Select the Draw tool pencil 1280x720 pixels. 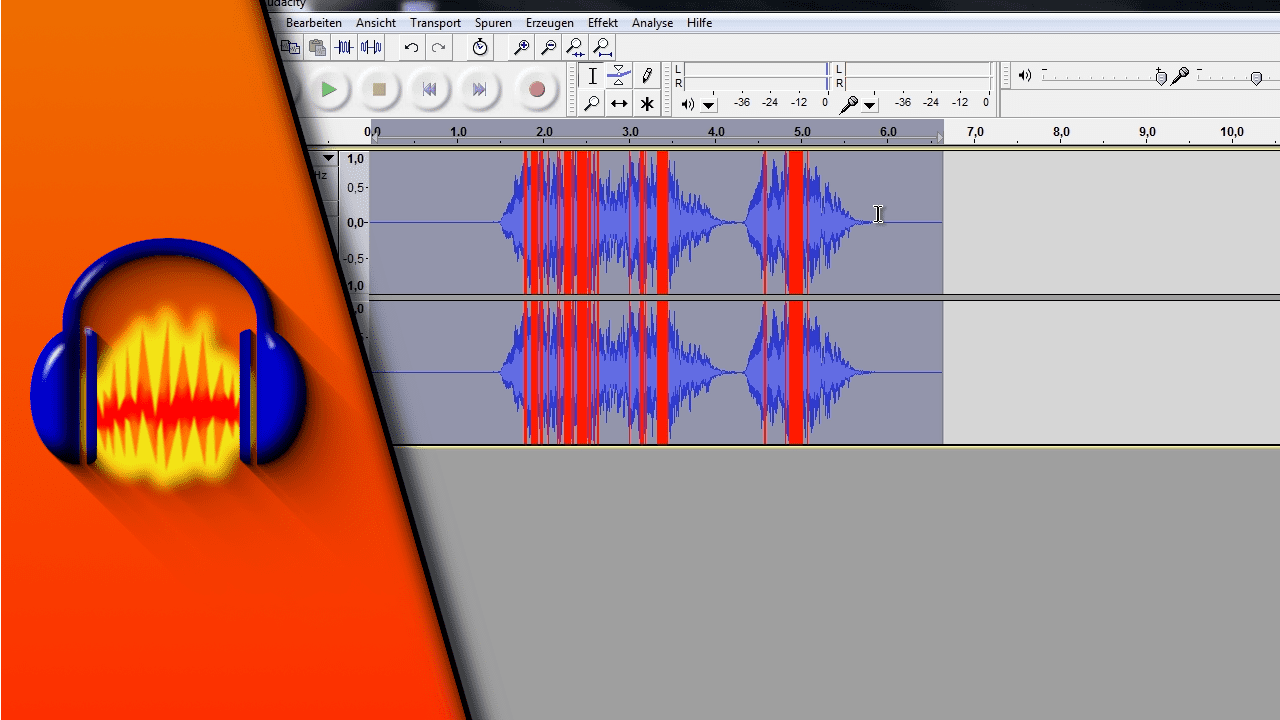click(646, 75)
